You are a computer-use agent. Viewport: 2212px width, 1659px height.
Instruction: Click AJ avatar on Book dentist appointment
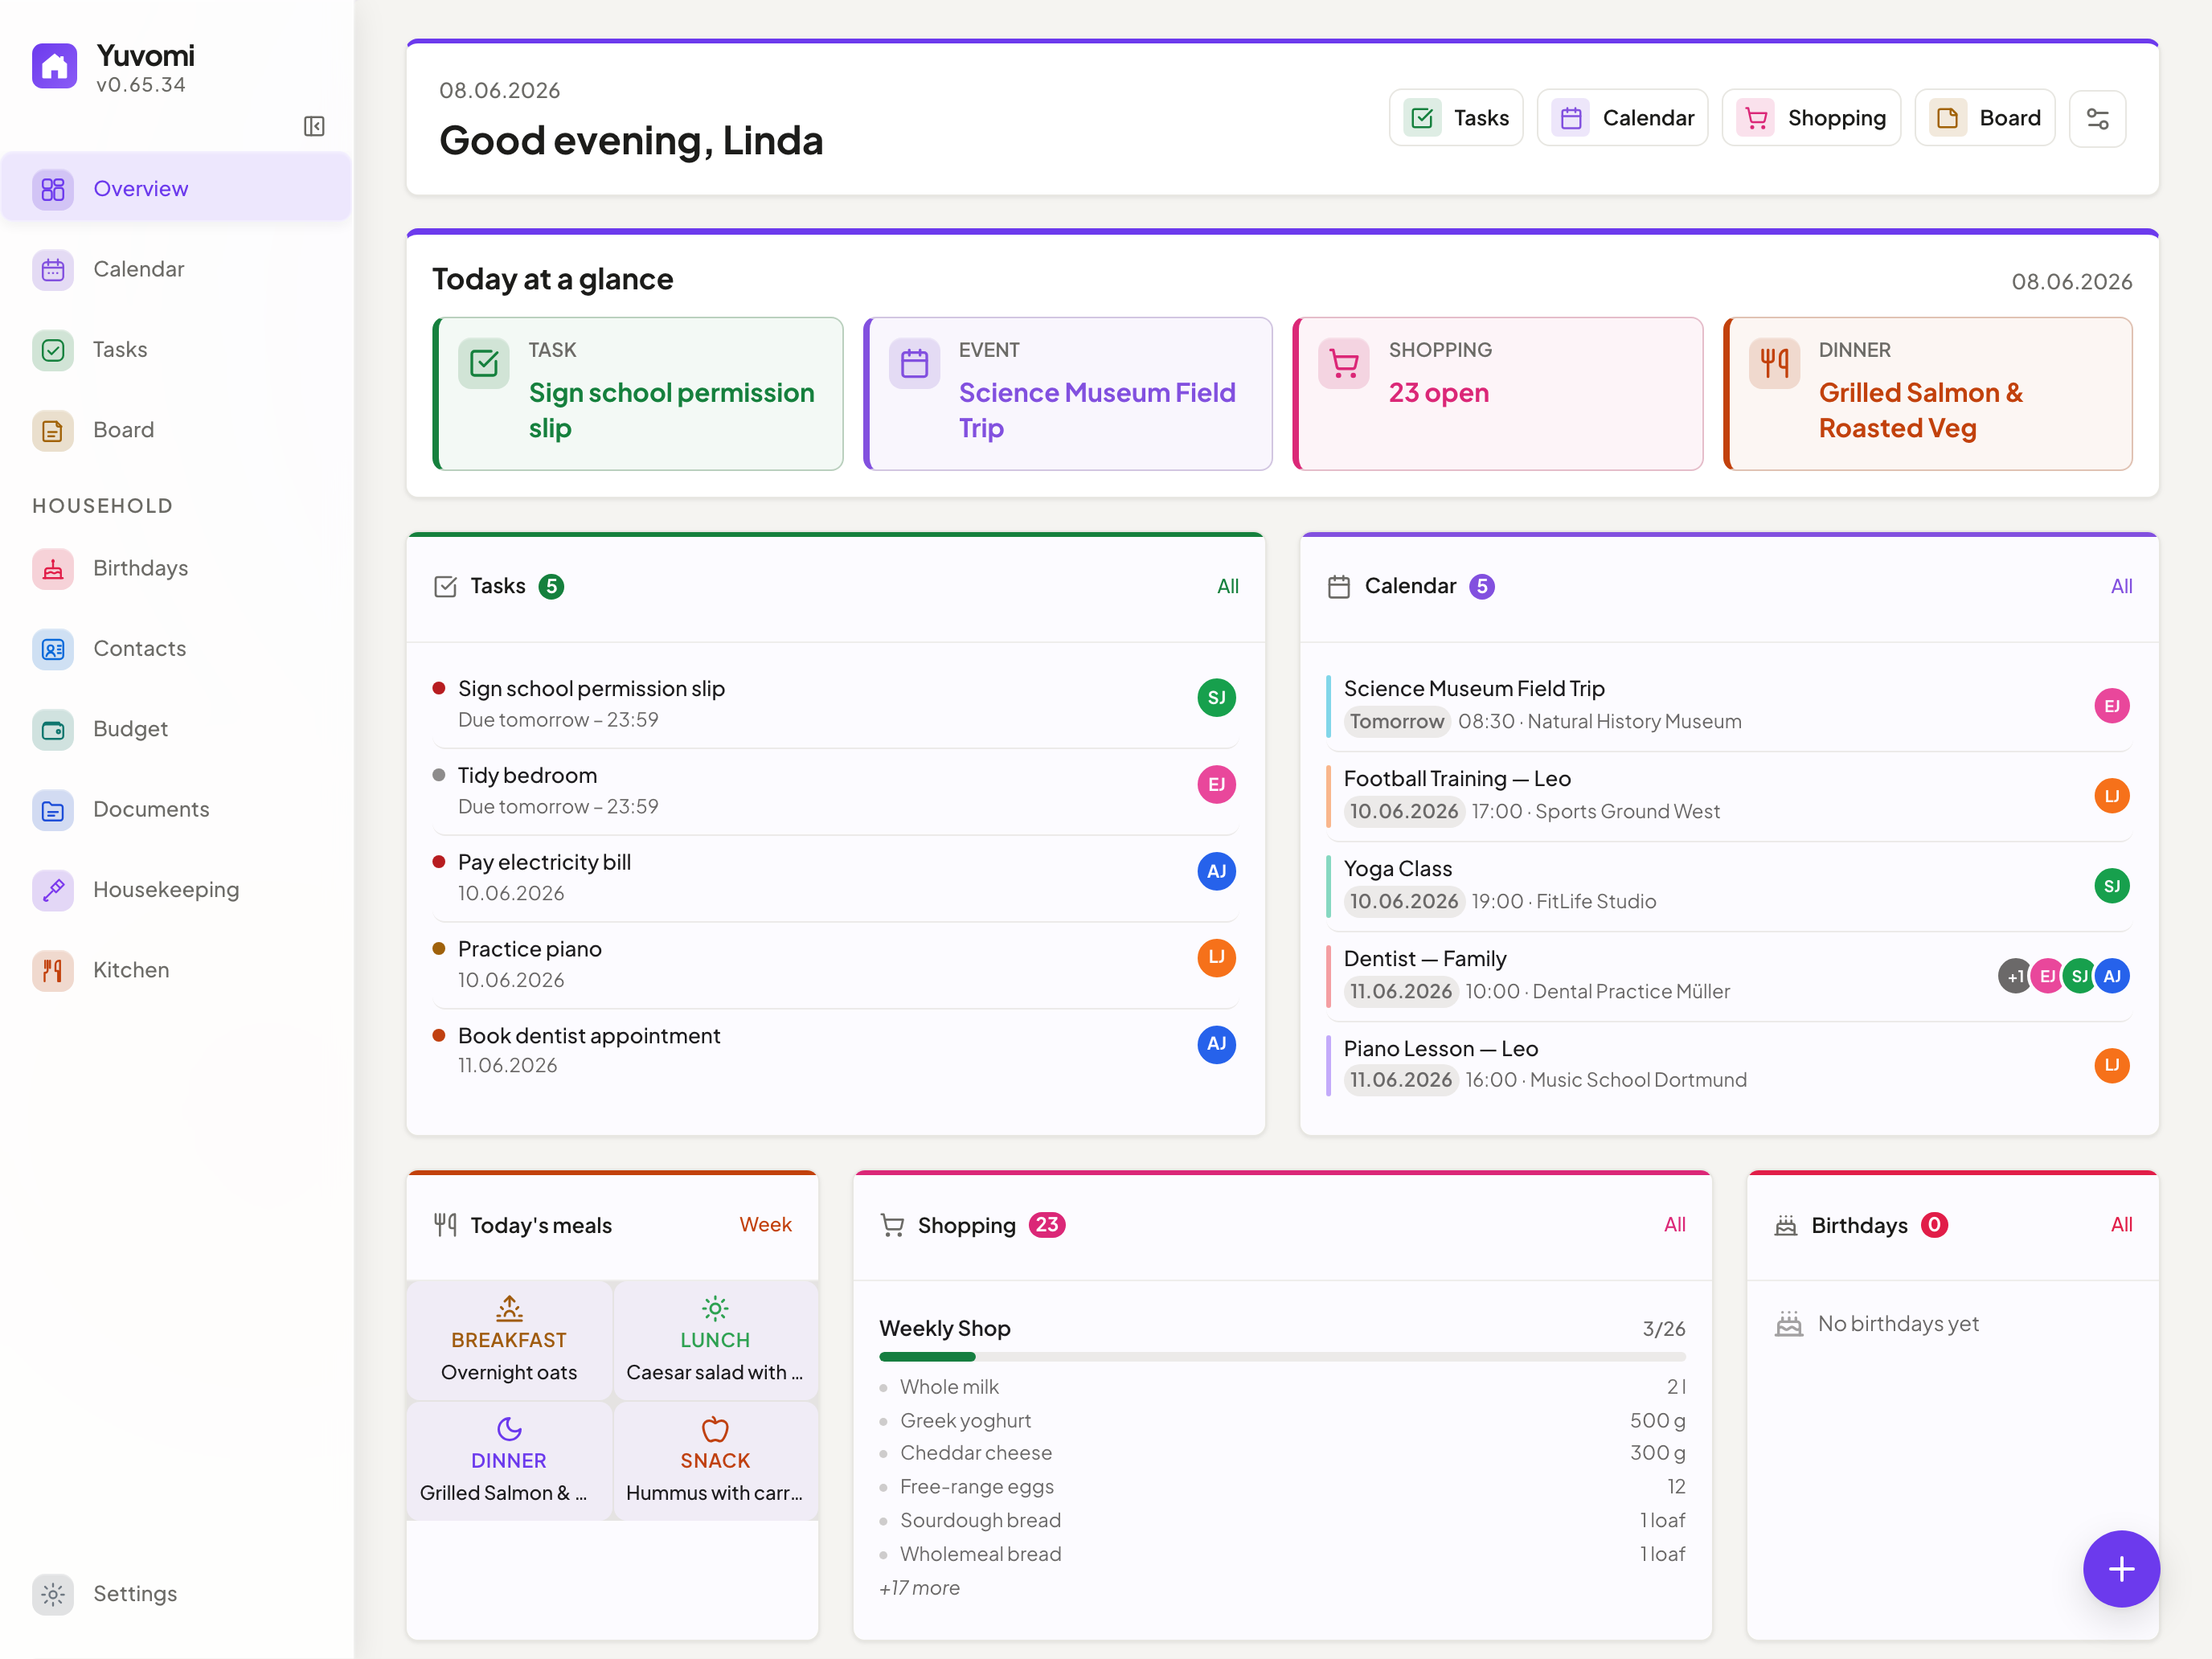tap(1216, 1045)
